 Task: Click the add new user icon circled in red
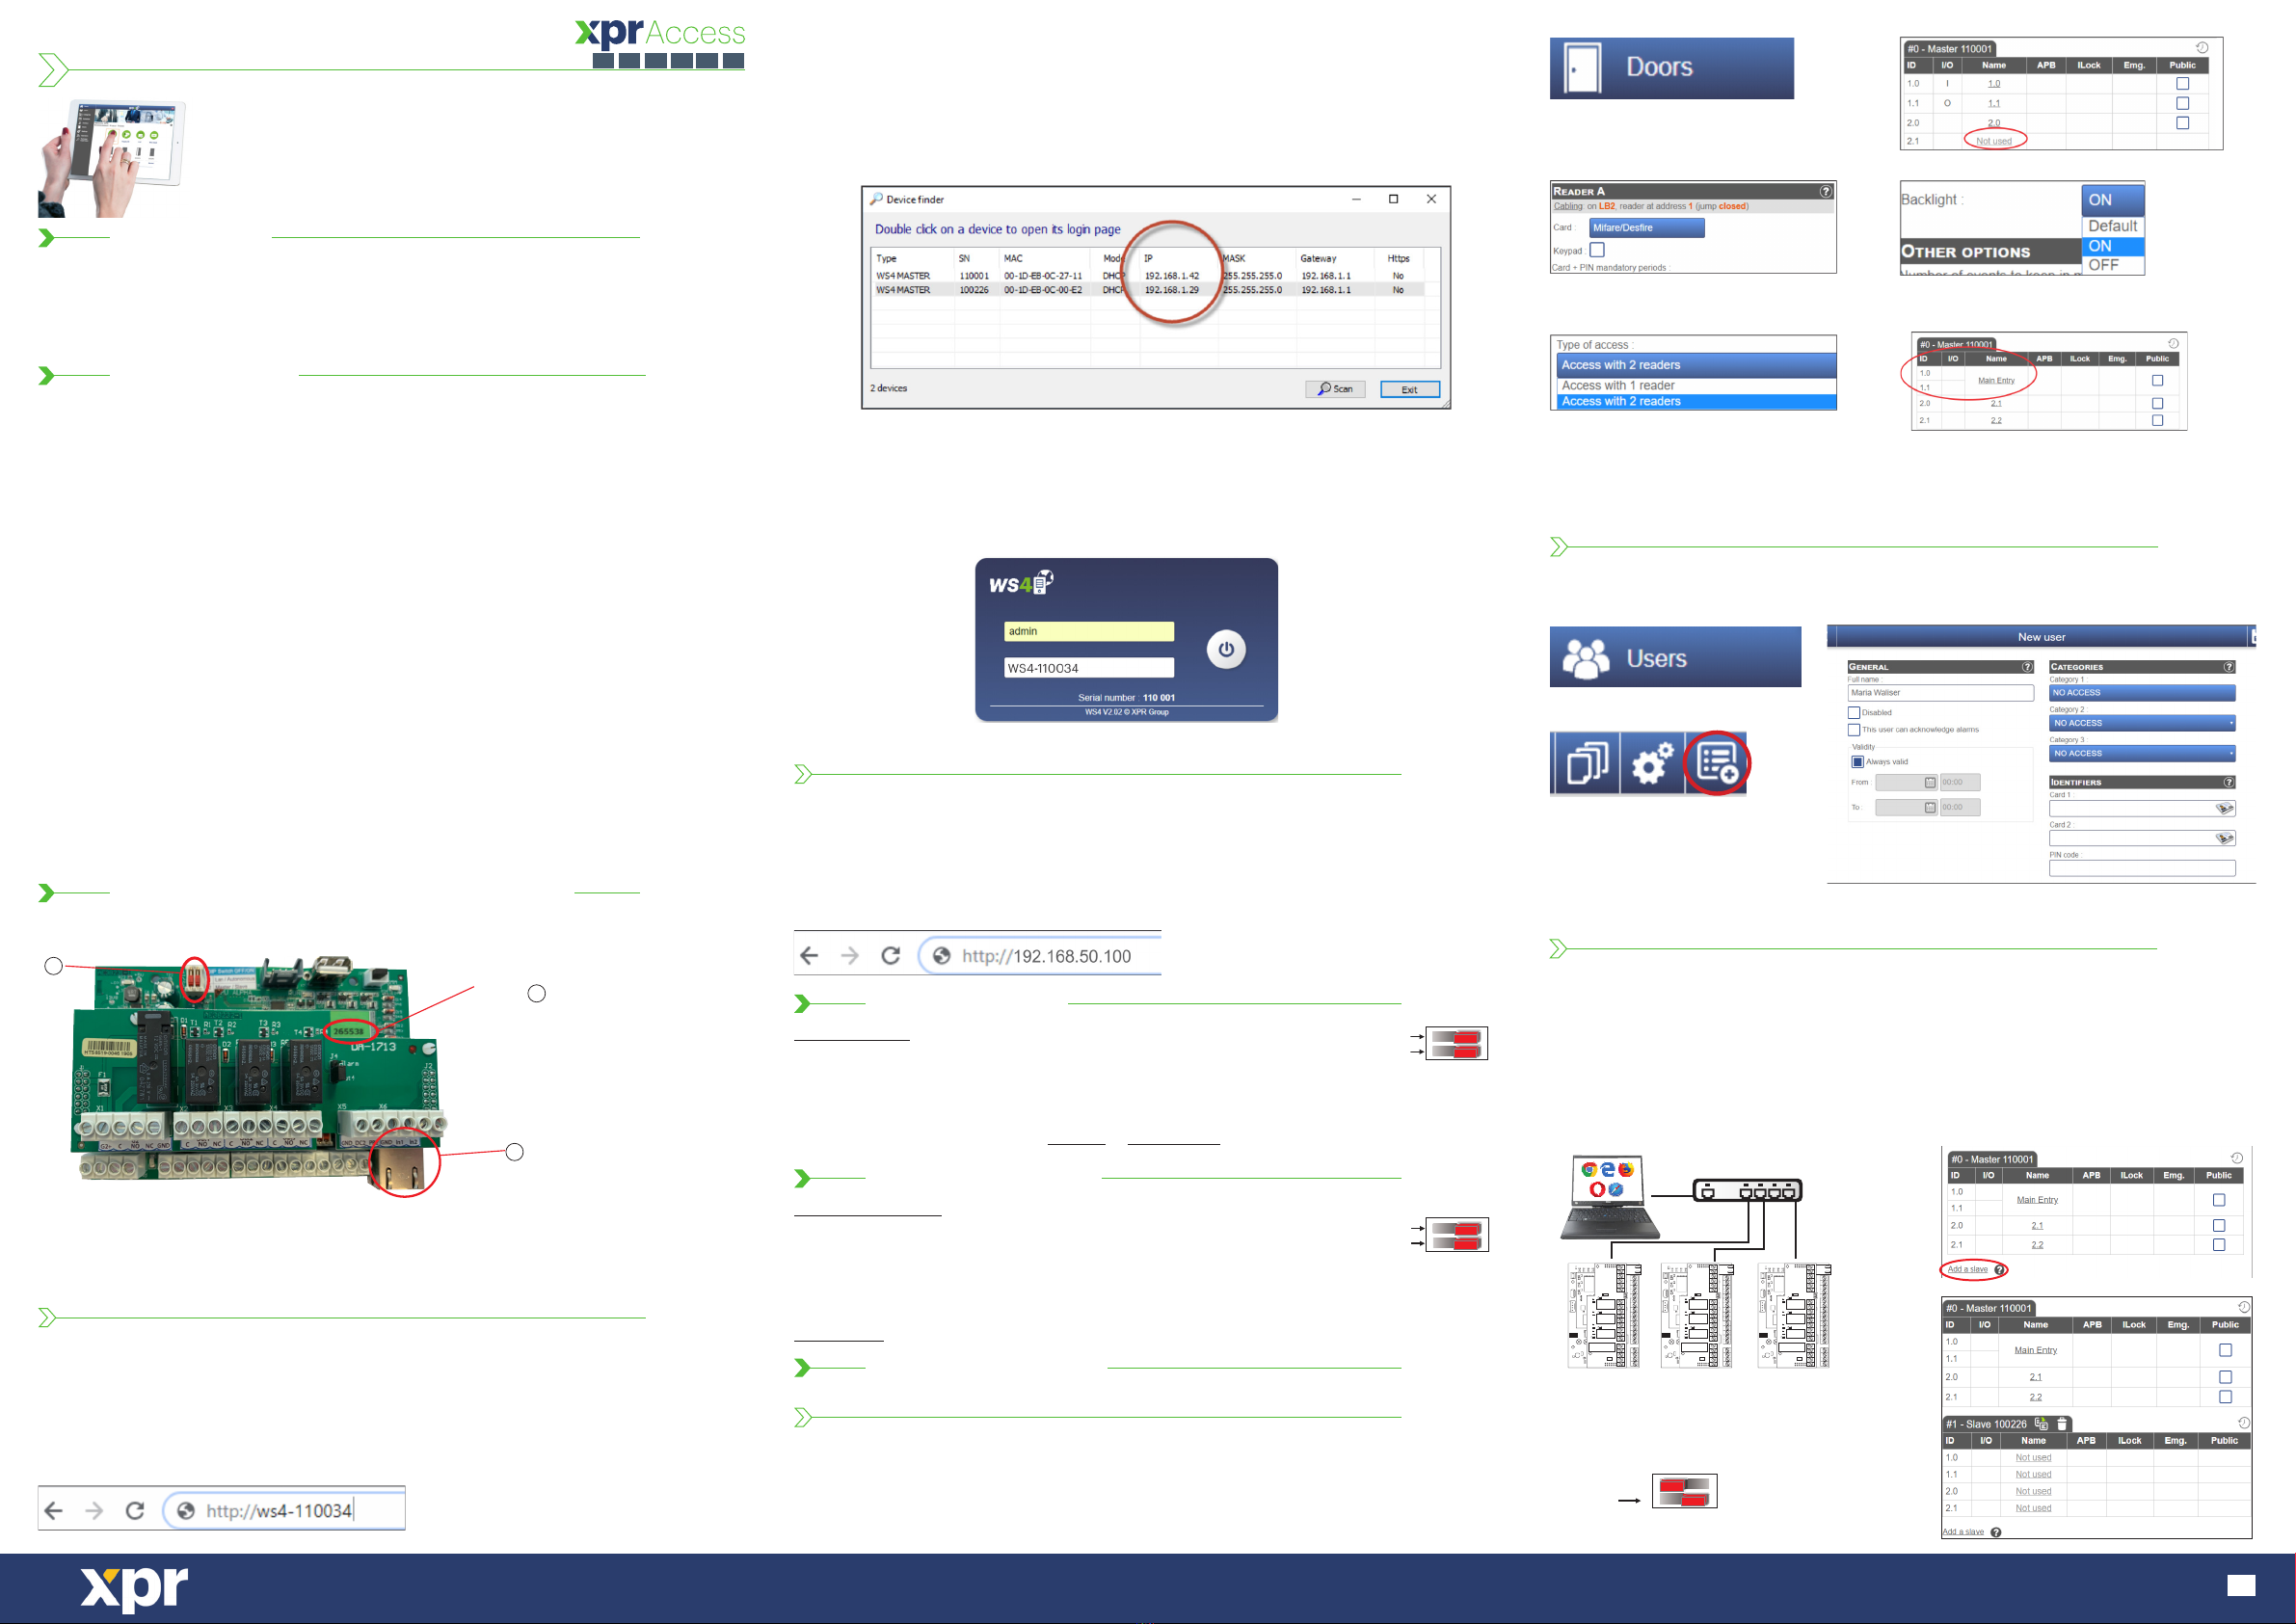(1716, 764)
